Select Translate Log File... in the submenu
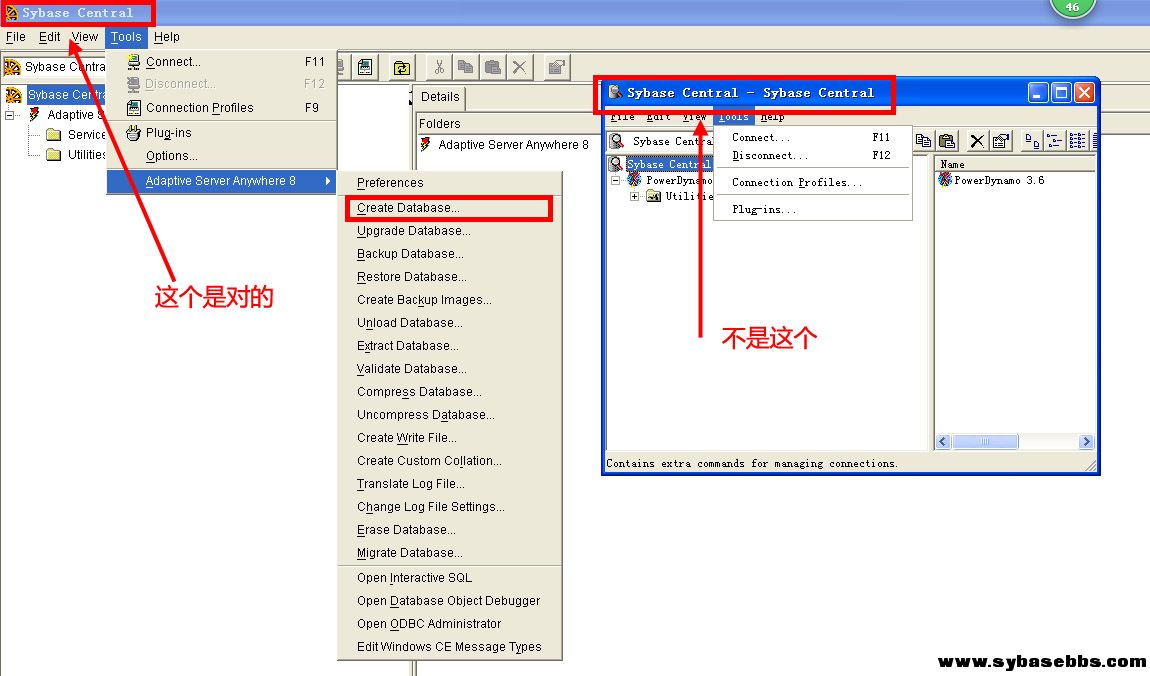Viewport: 1150px width, 676px height. (450, 484)
